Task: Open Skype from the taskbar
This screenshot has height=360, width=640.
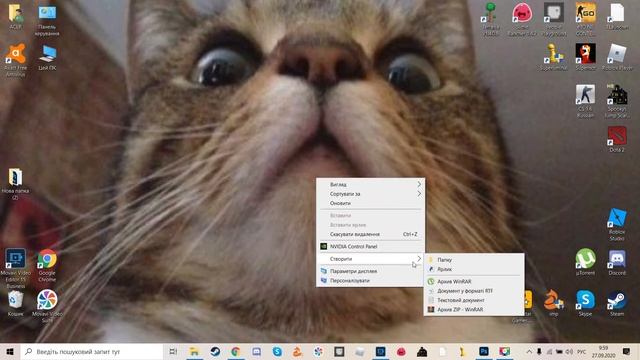Action: click(x=277, y=351)
